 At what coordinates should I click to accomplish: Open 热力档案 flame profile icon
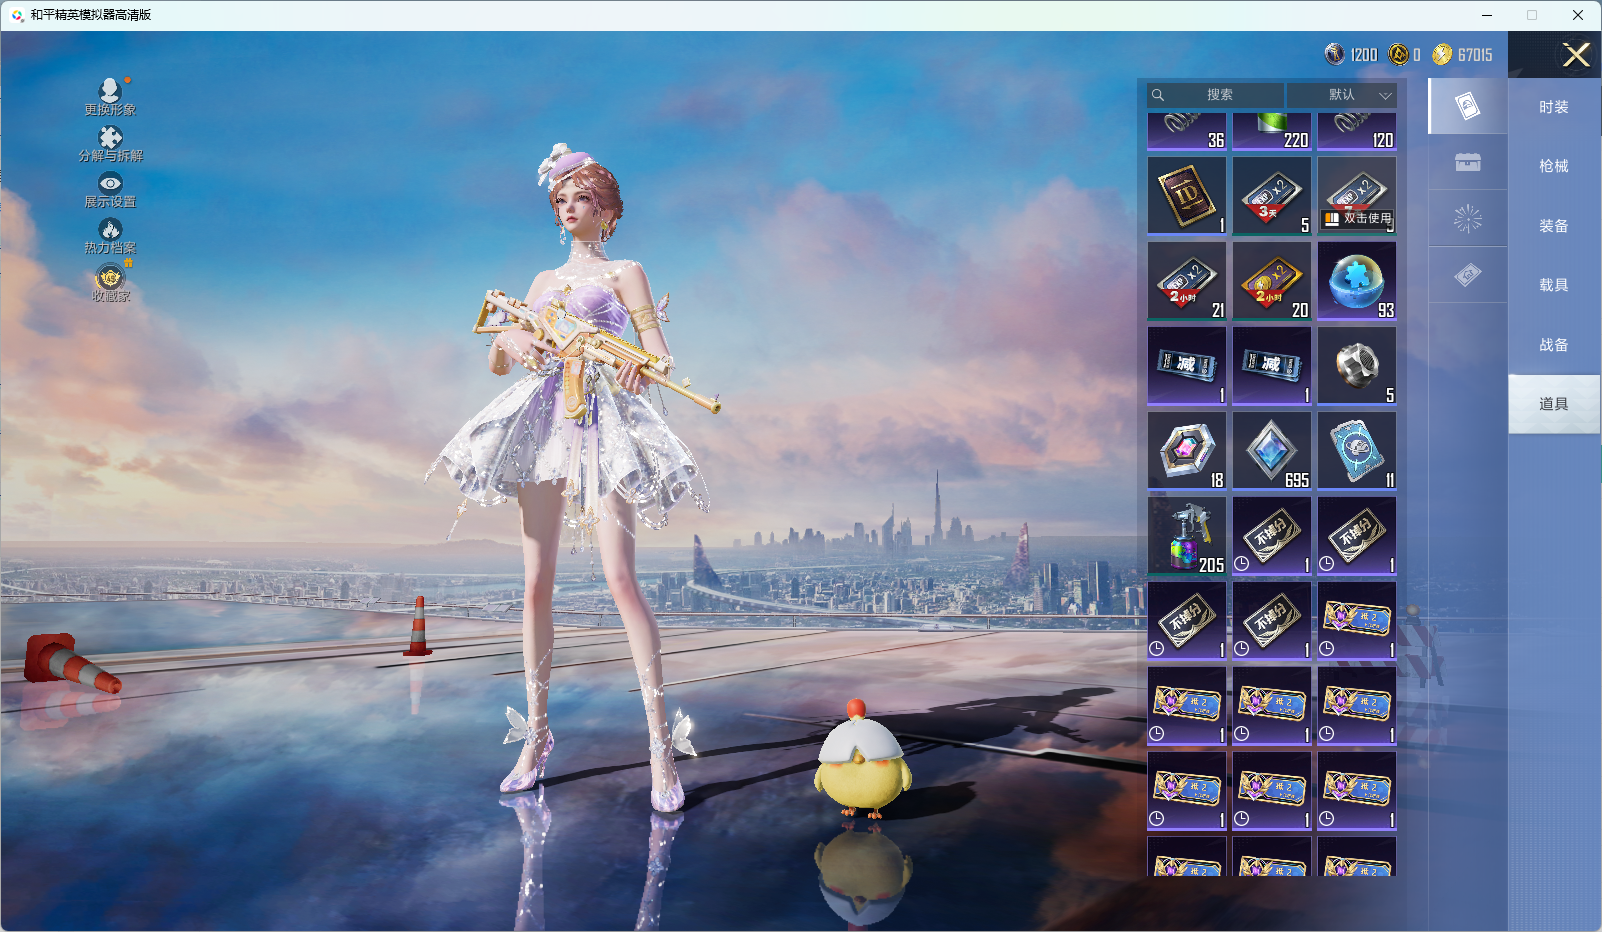pos(110,237)
